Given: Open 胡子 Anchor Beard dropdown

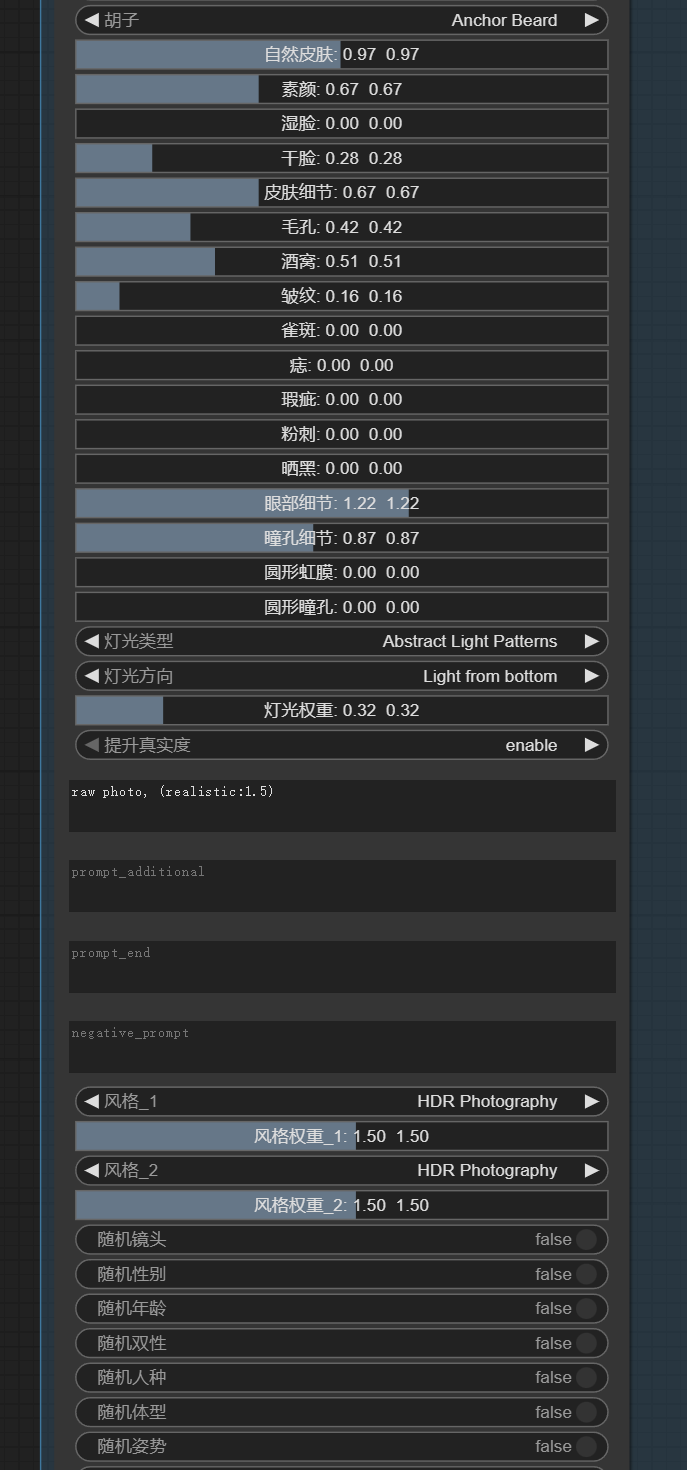Looking at the screenshot, I should click(342, 20).
